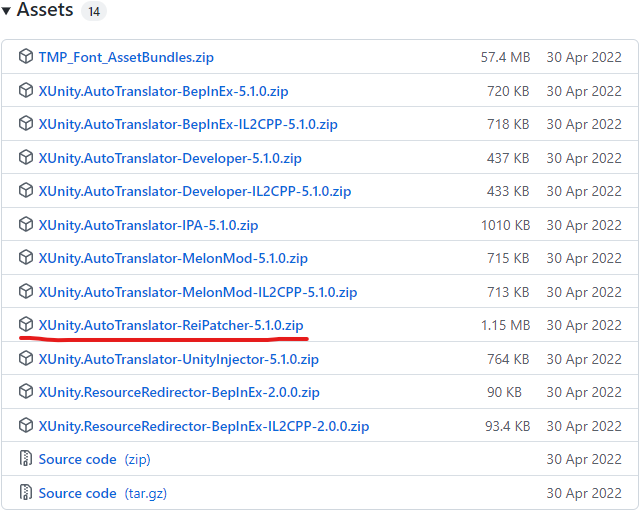Download XUnity.AutoTranslator-MelonMod-IL2CPP-5.1.0.zip
This screenshot has height=512, width=641.
click(x=198, y=292)
